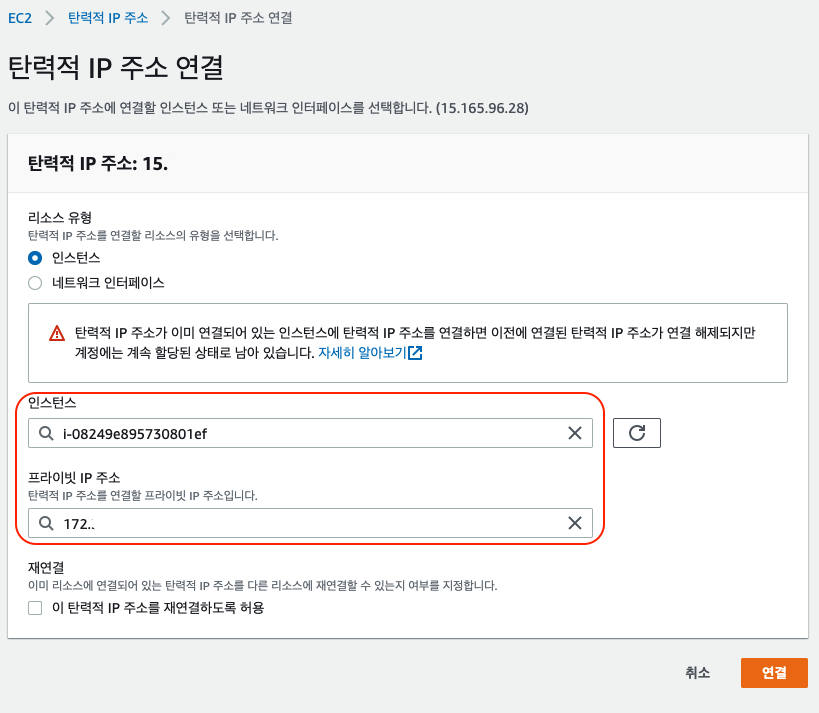This screenshot has height=713, width=819.
Task: Go to the EC2 breadcrumb link
Action: (x=20, y=17)
